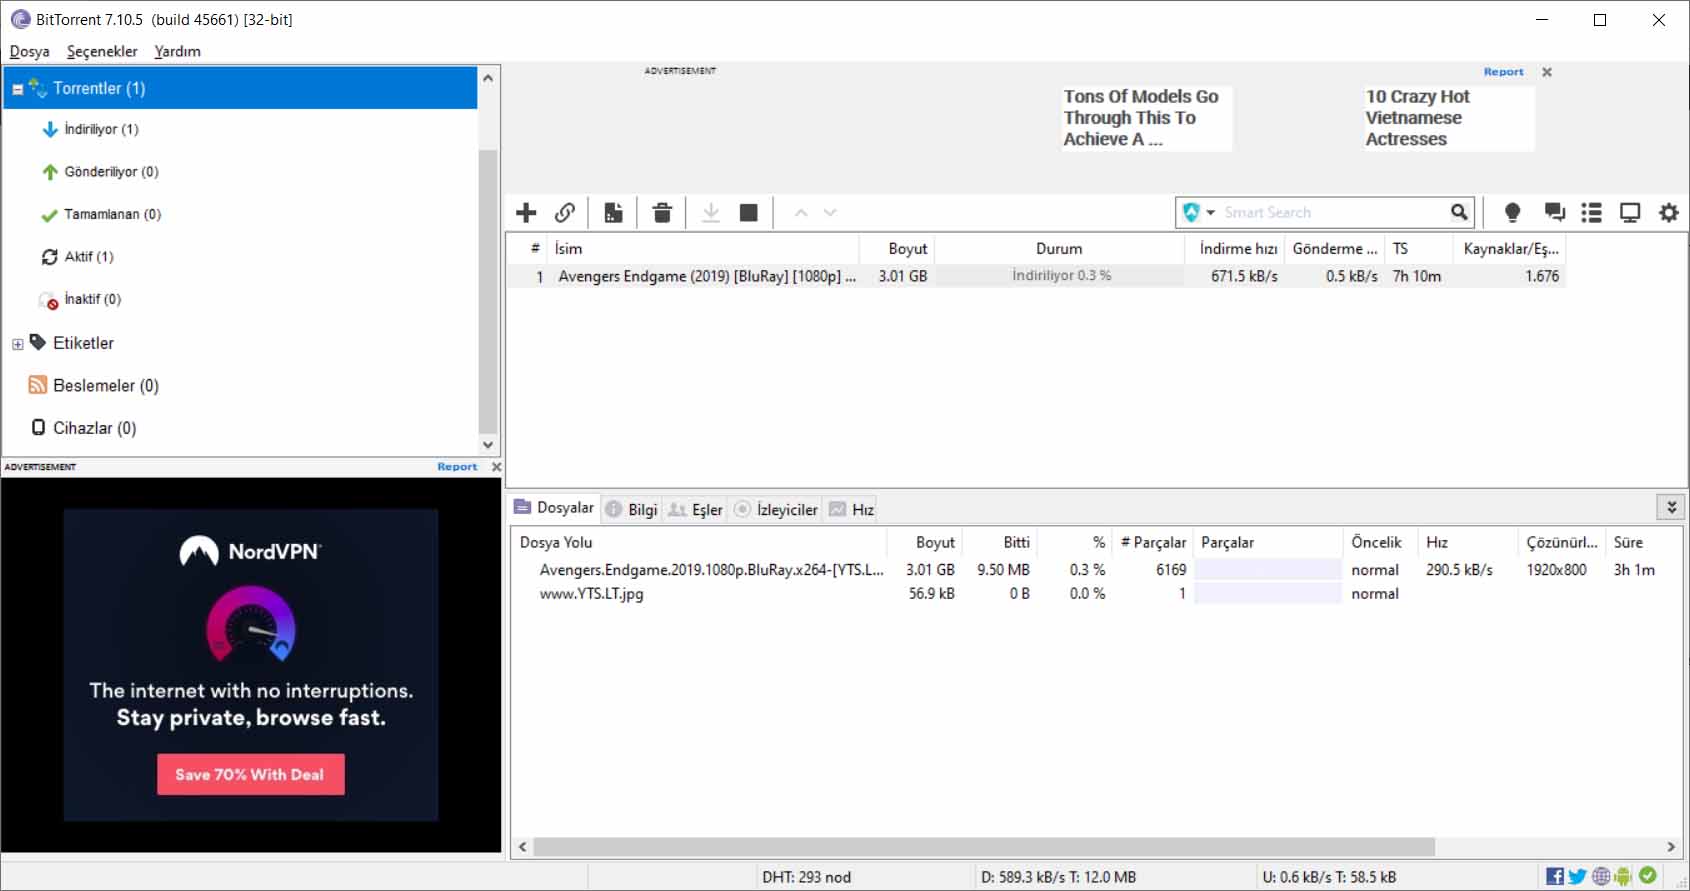
Task: Open search provider shield dropdown
Action: (1198, 212)
